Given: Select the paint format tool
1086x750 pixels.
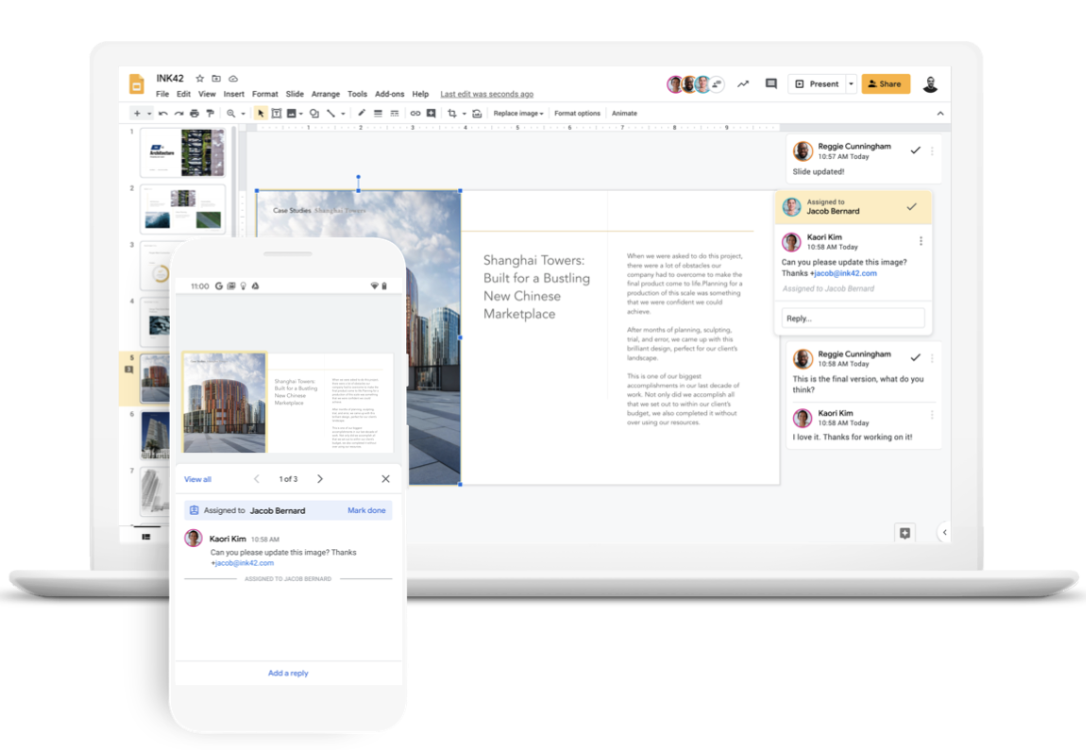Looking at the screenshot, I should pos(210,114).
